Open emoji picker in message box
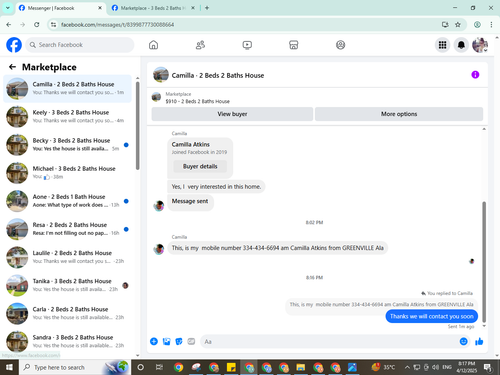 point(463,341)
